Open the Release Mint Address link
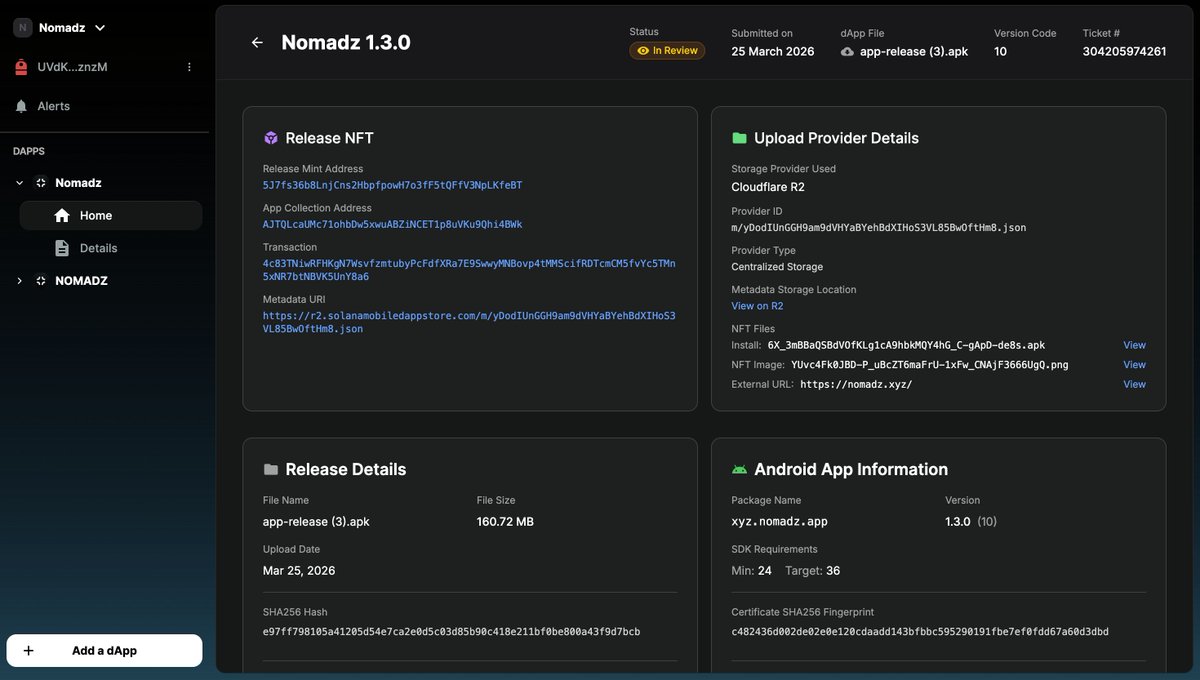 (392, 185)
